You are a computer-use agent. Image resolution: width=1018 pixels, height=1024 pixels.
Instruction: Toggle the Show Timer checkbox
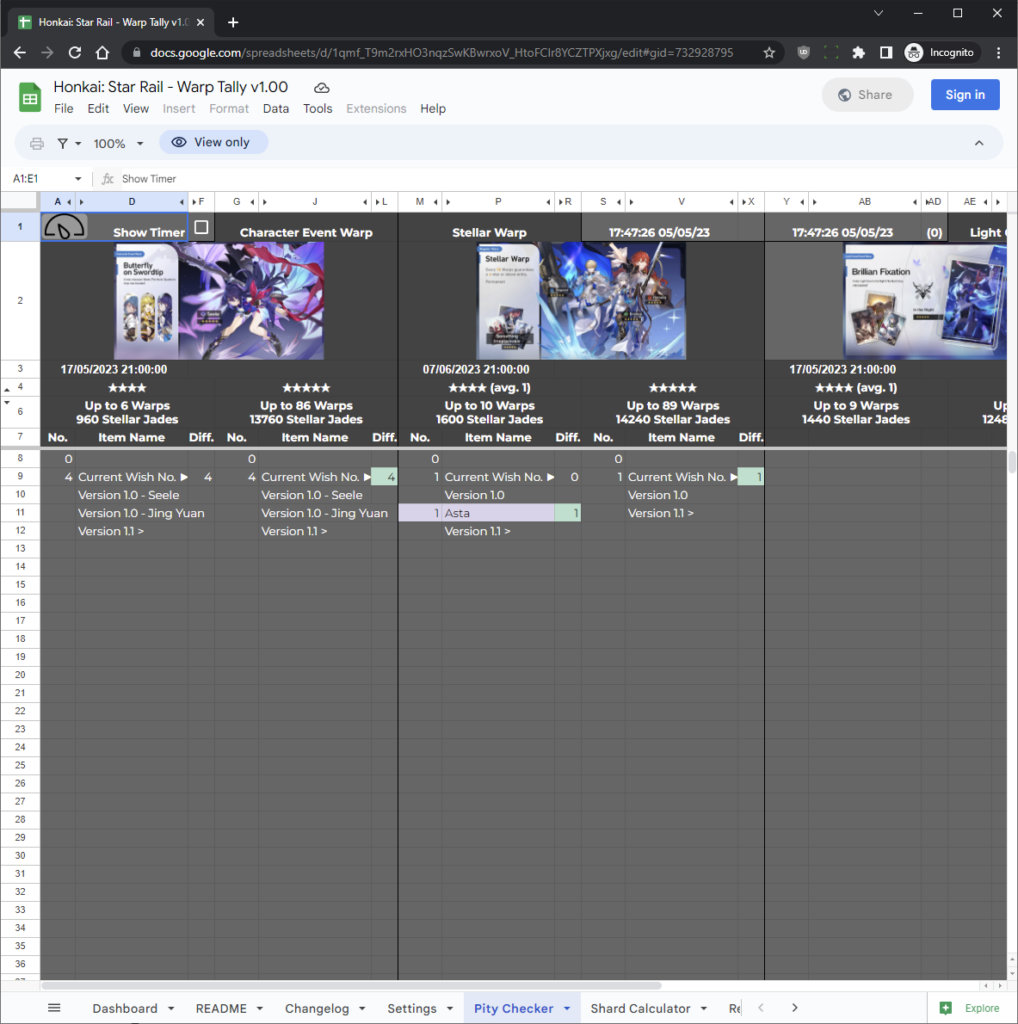point(202,228)
